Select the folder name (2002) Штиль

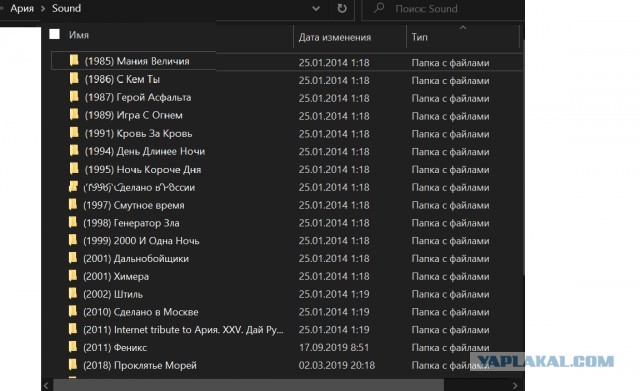coord(113,294)
